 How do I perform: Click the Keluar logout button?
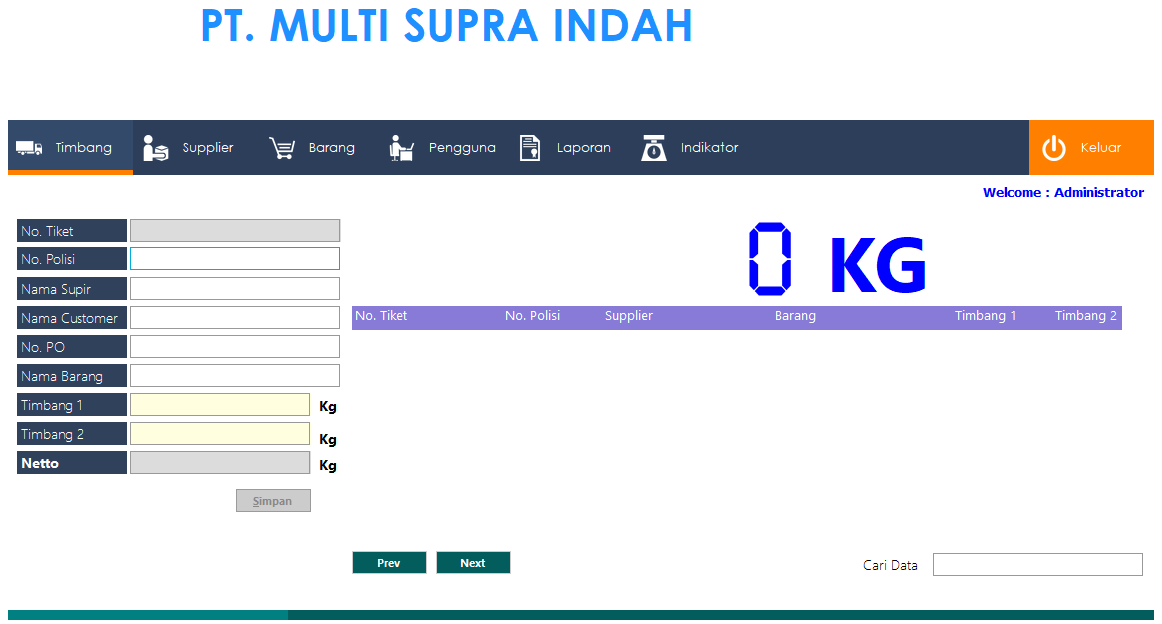click(x=1091, y=147)
